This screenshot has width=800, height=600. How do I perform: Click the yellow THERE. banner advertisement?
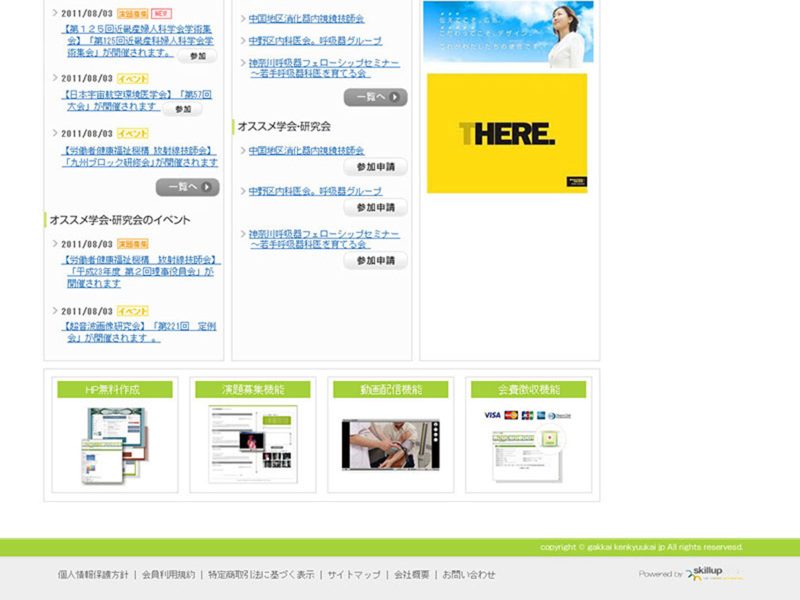506,133
